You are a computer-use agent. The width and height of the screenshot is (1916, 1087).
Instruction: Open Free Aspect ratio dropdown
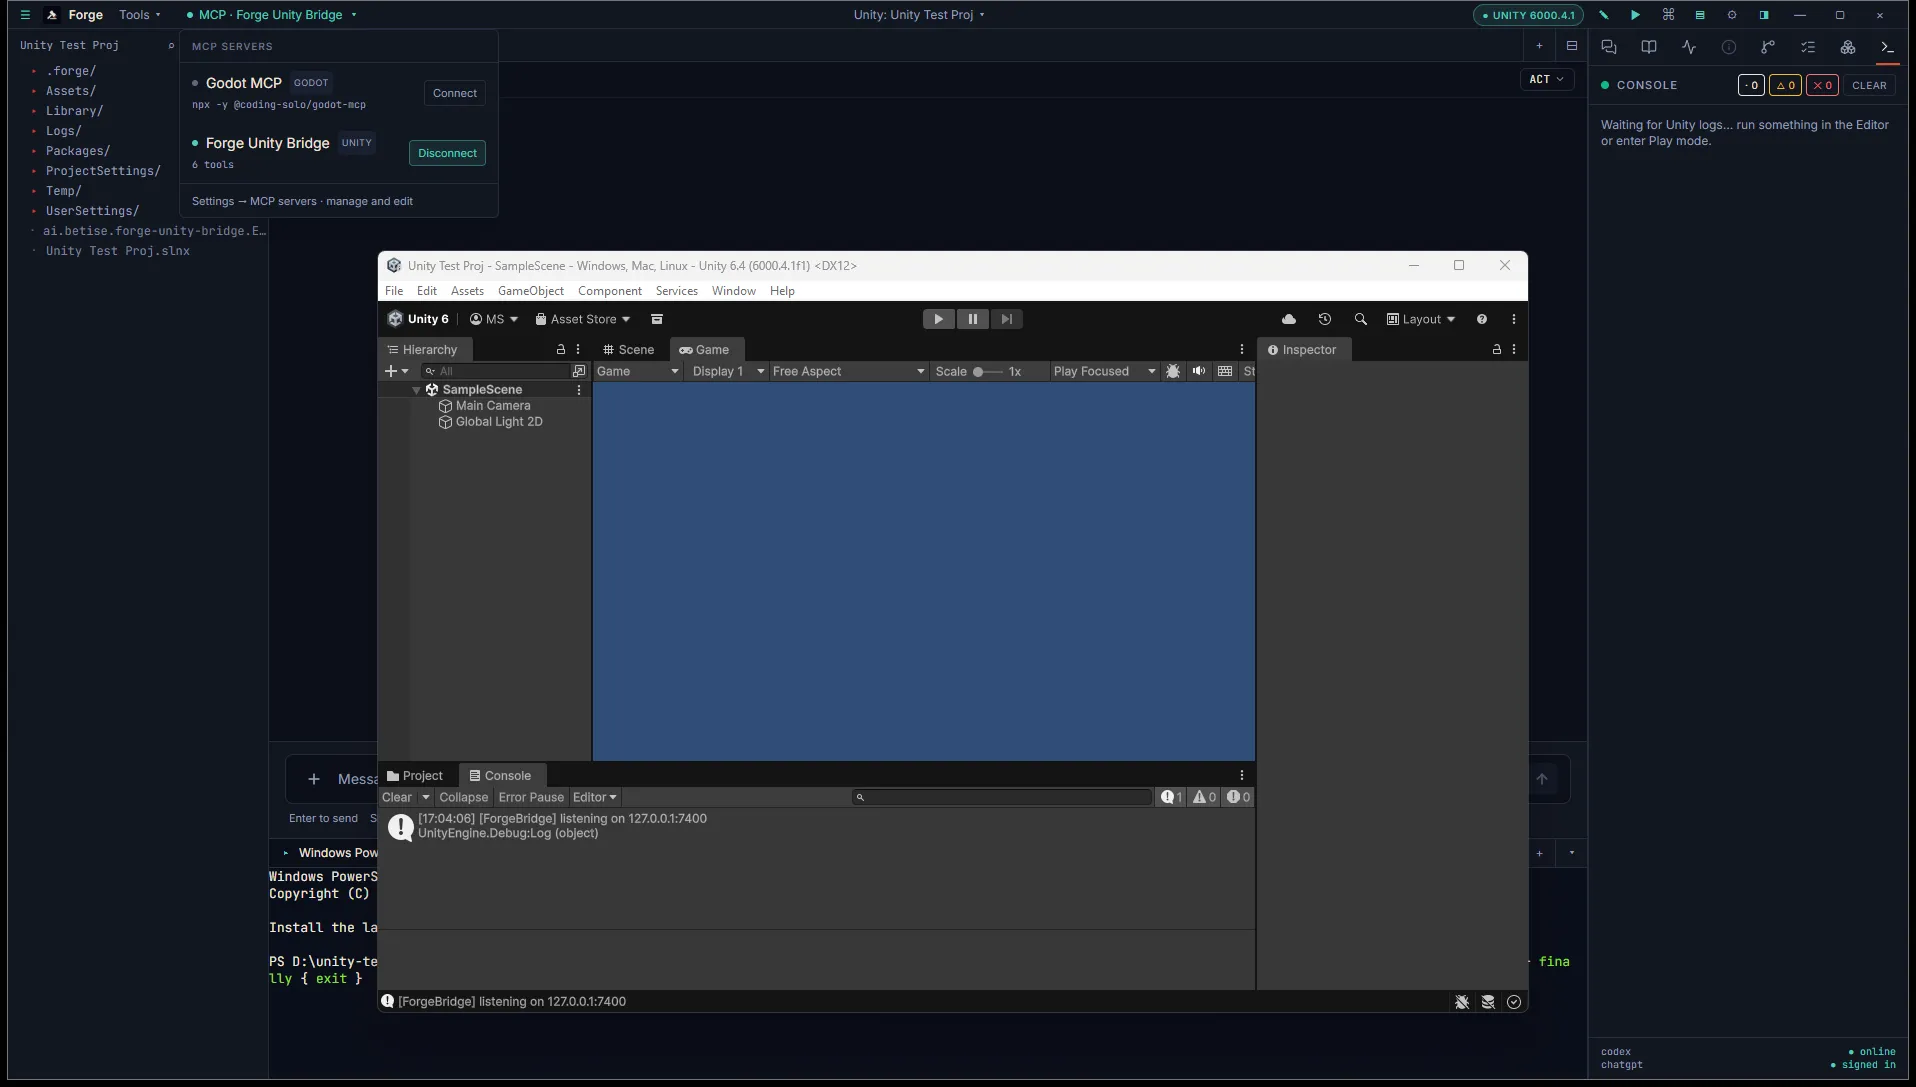pos(848,371)
